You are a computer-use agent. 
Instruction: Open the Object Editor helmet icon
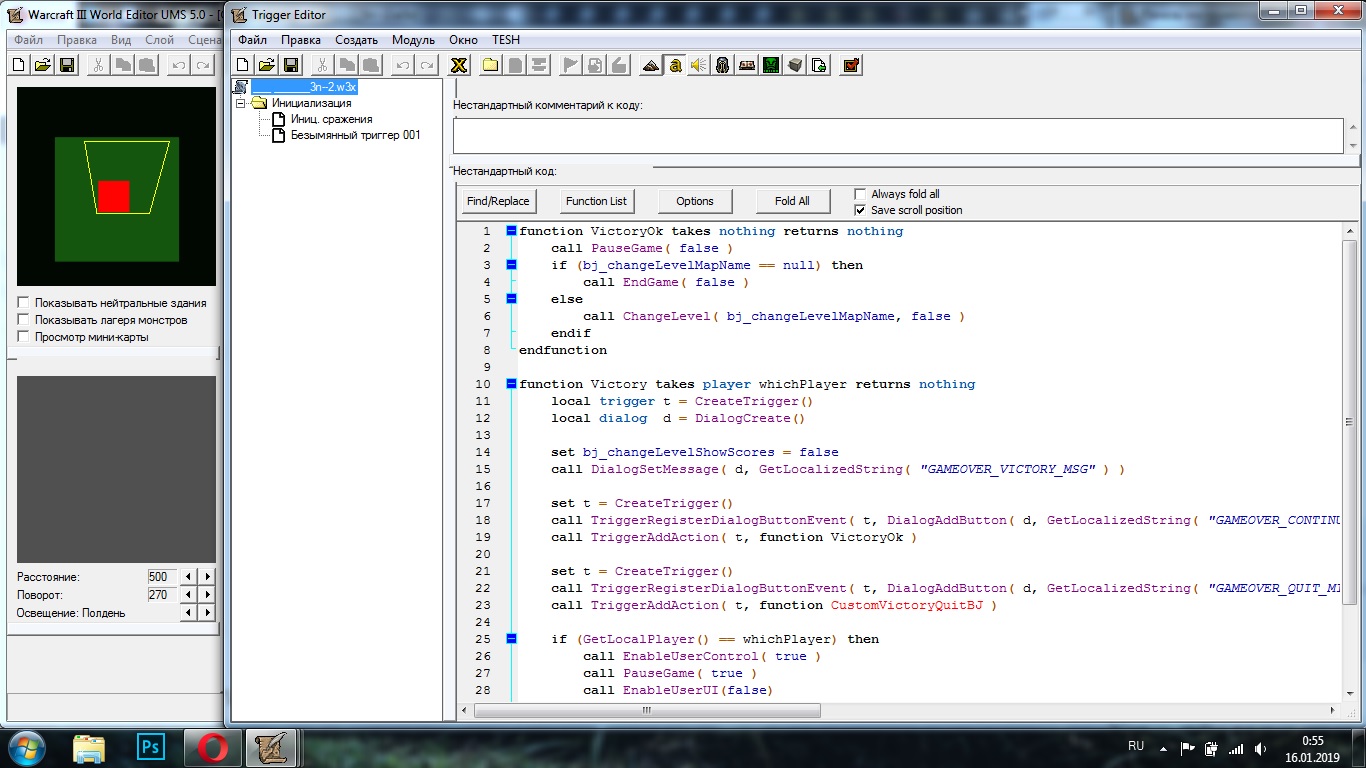722,65
